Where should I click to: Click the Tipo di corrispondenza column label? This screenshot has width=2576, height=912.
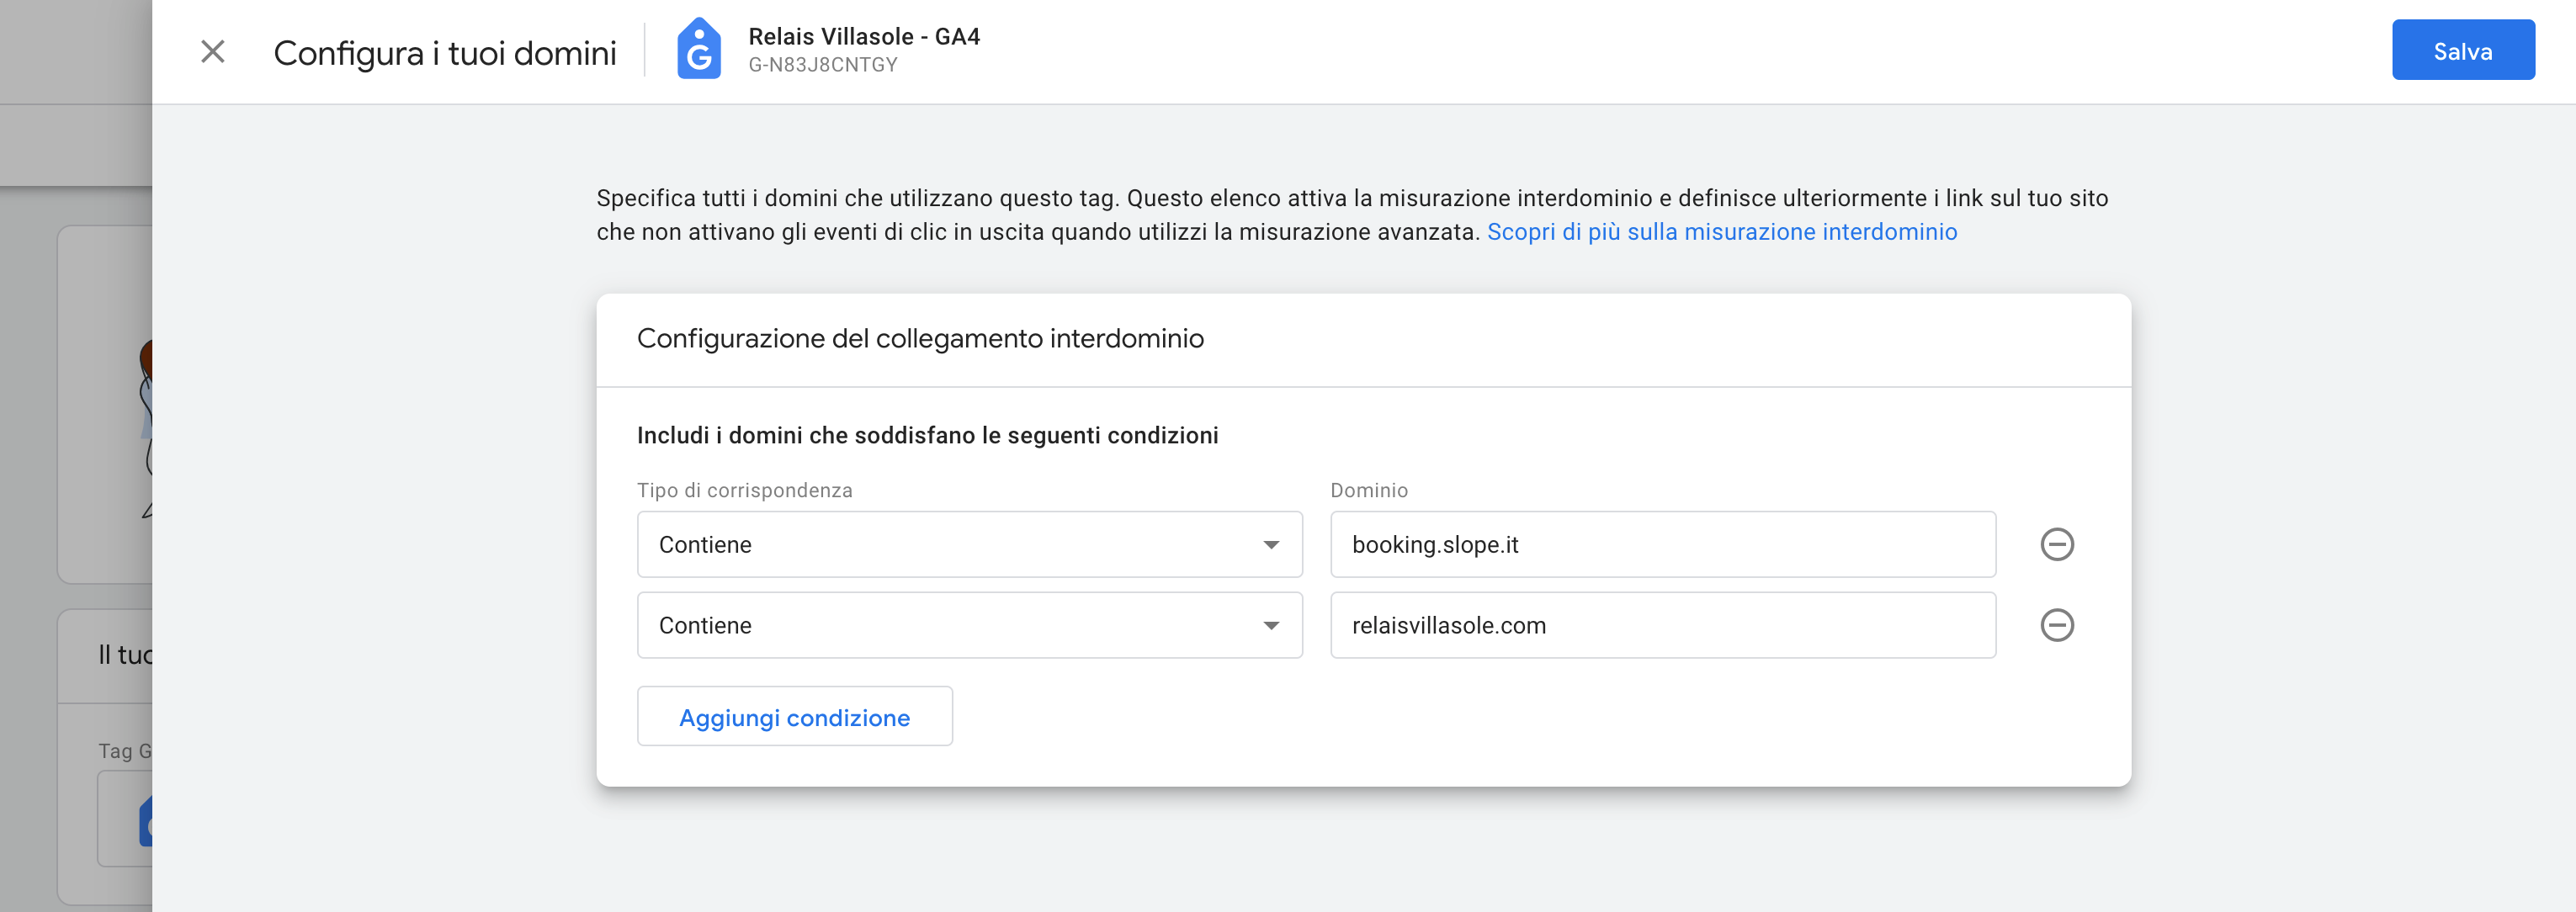click(744, 490)
